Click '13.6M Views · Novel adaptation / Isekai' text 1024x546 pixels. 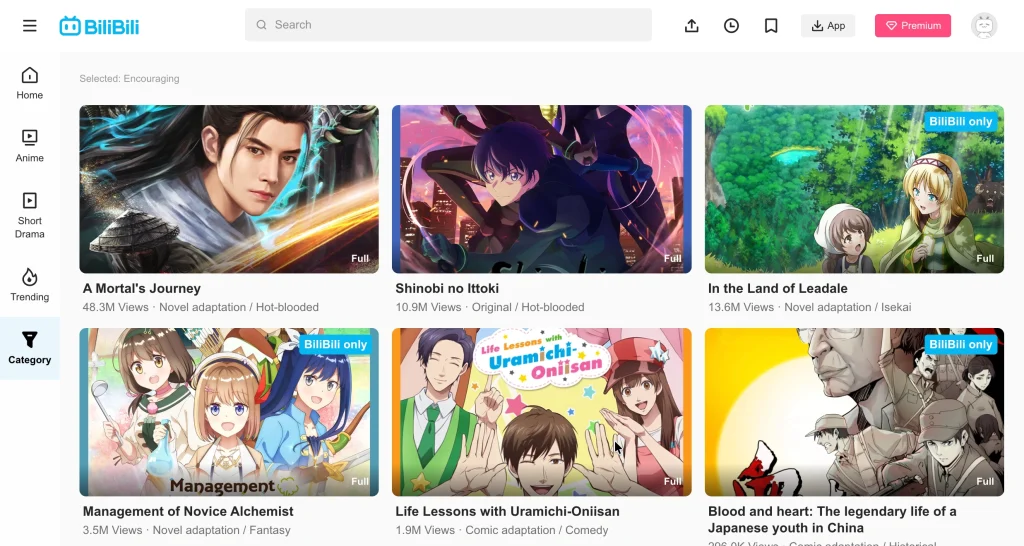(810, 307)
